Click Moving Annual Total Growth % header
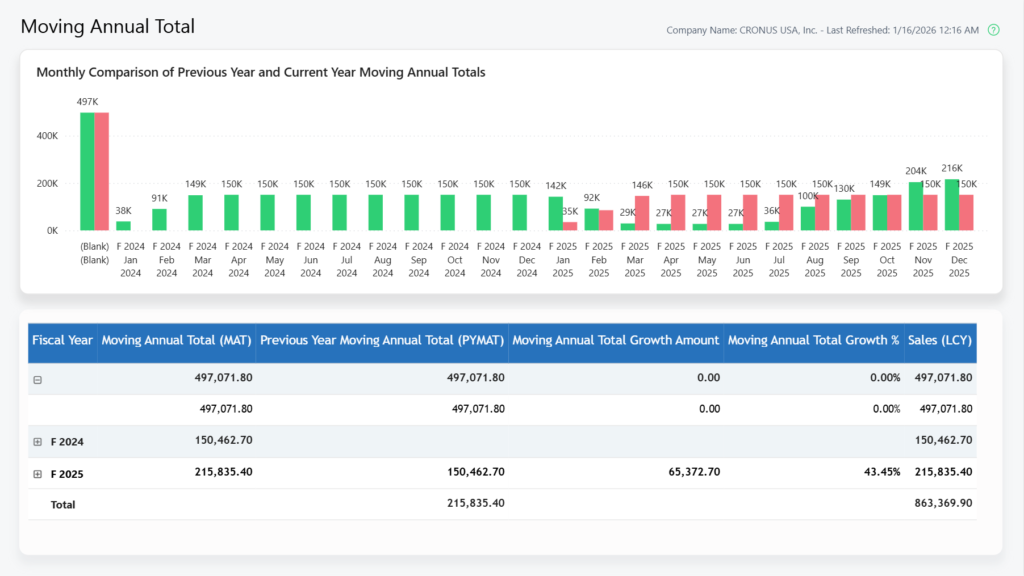 (x=813, y=340)
